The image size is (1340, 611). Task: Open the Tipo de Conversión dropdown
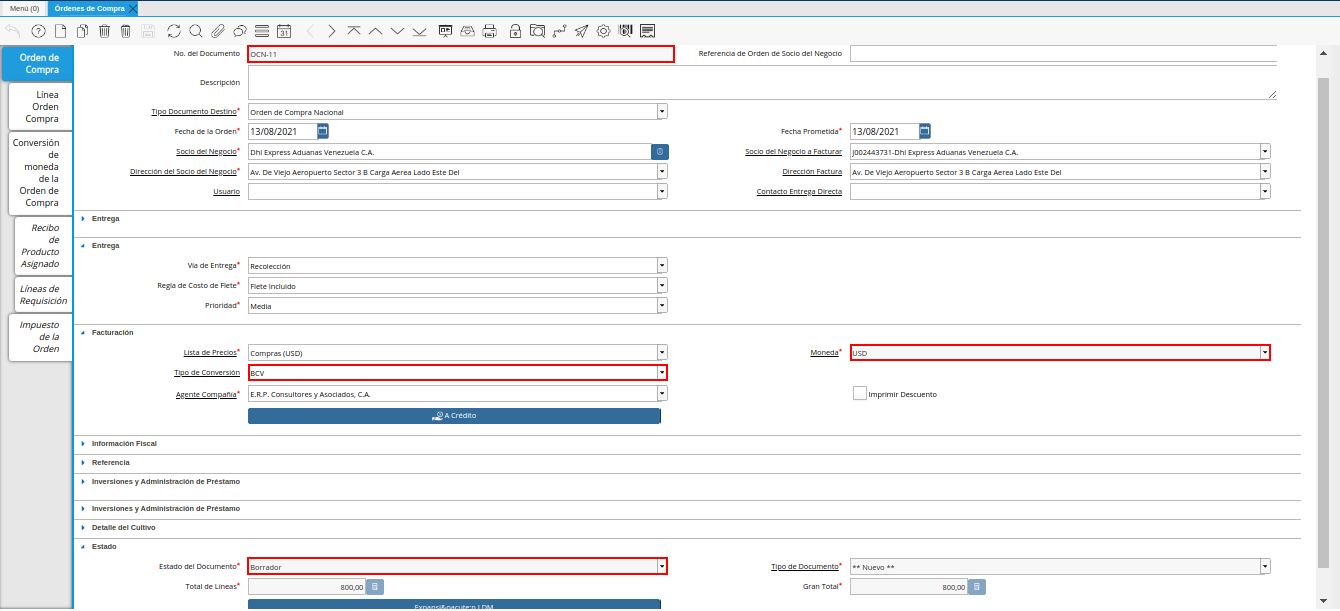point(661,373)
